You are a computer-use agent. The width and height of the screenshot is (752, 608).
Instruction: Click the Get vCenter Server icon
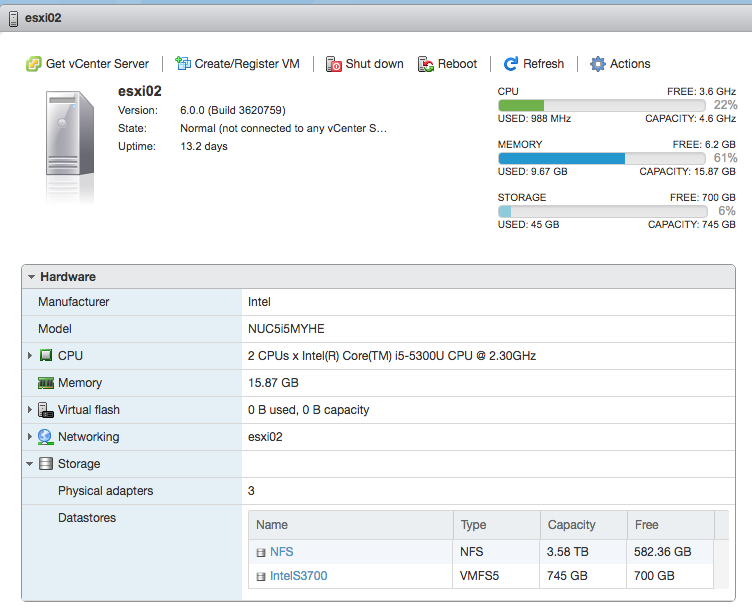click(34, 64)
